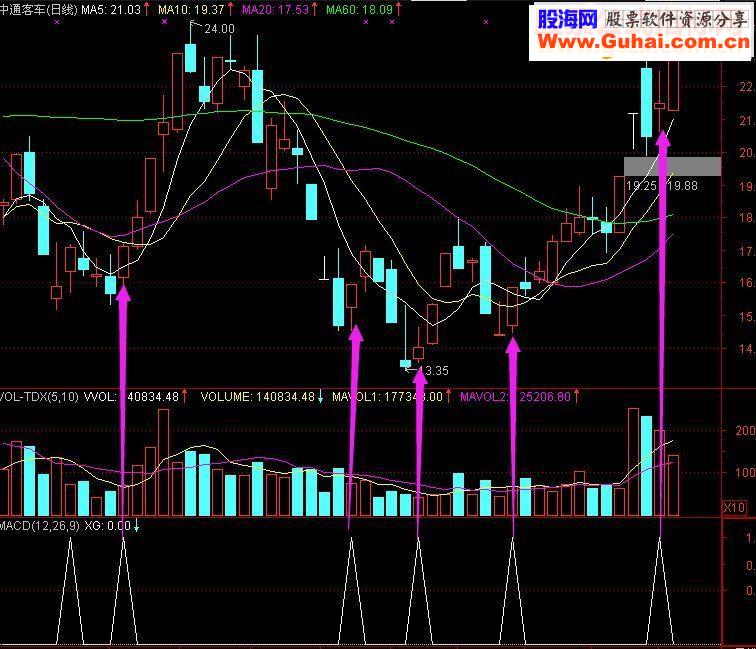Select the small cyan candle at 13.35 low
The height and width of the screenshot is (649, 756).
(x=405, y=363)
